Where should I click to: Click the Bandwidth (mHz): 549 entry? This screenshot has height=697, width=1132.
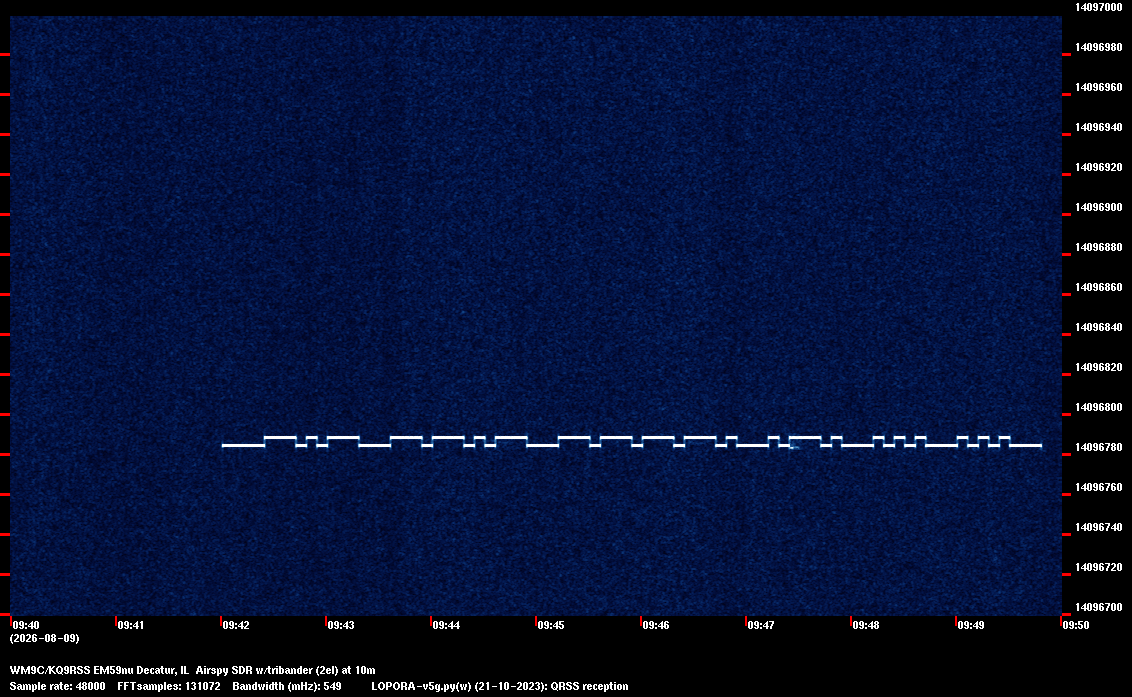pyautogui.click(x=287, y=686)
